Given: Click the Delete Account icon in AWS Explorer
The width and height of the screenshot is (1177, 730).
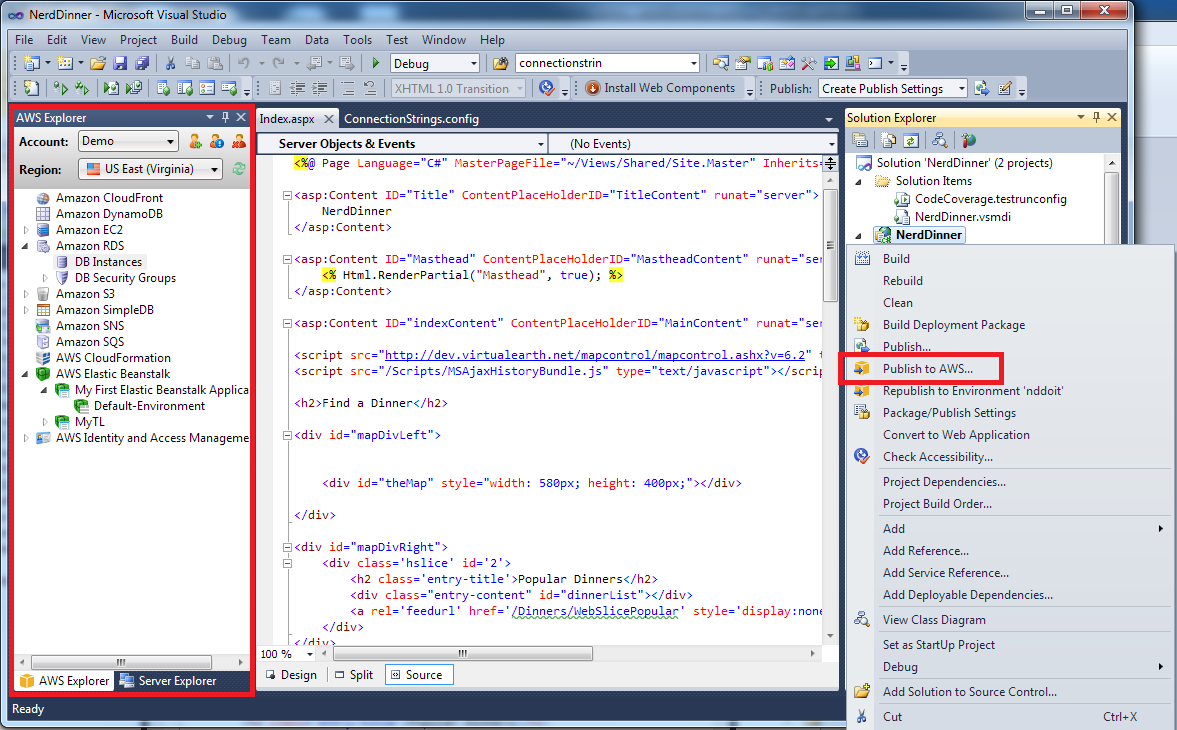Looking at the screenshot, I should (x=239, y=142).
